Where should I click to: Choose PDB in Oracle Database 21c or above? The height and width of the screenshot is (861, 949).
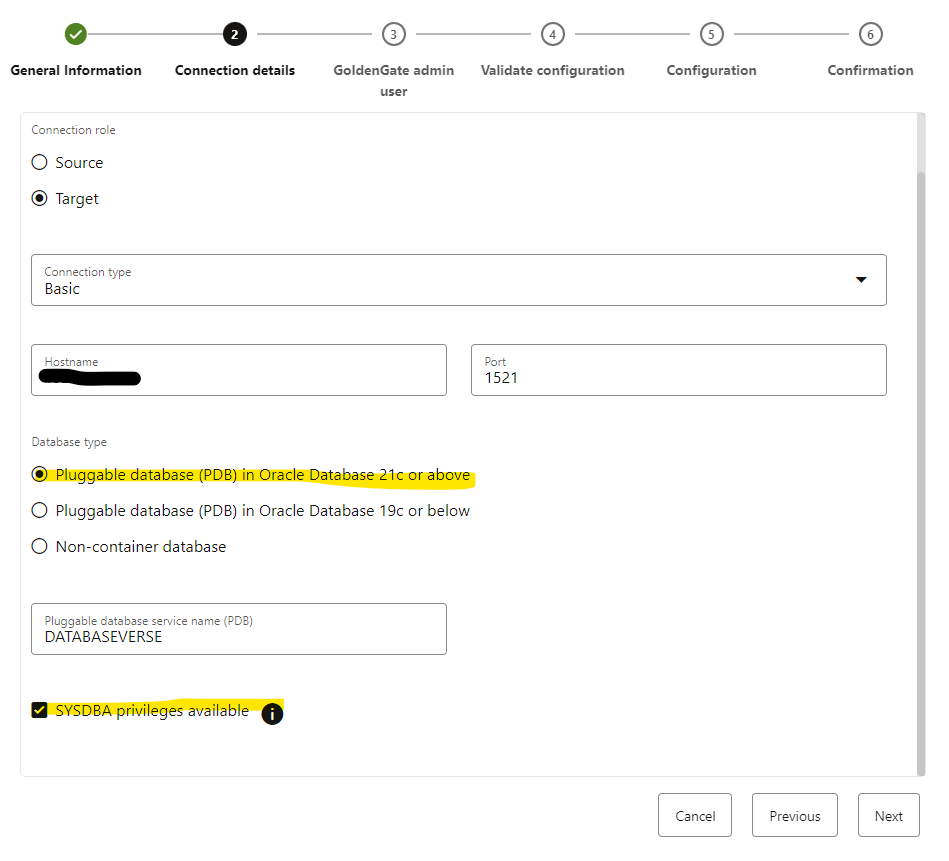(40, 474)
